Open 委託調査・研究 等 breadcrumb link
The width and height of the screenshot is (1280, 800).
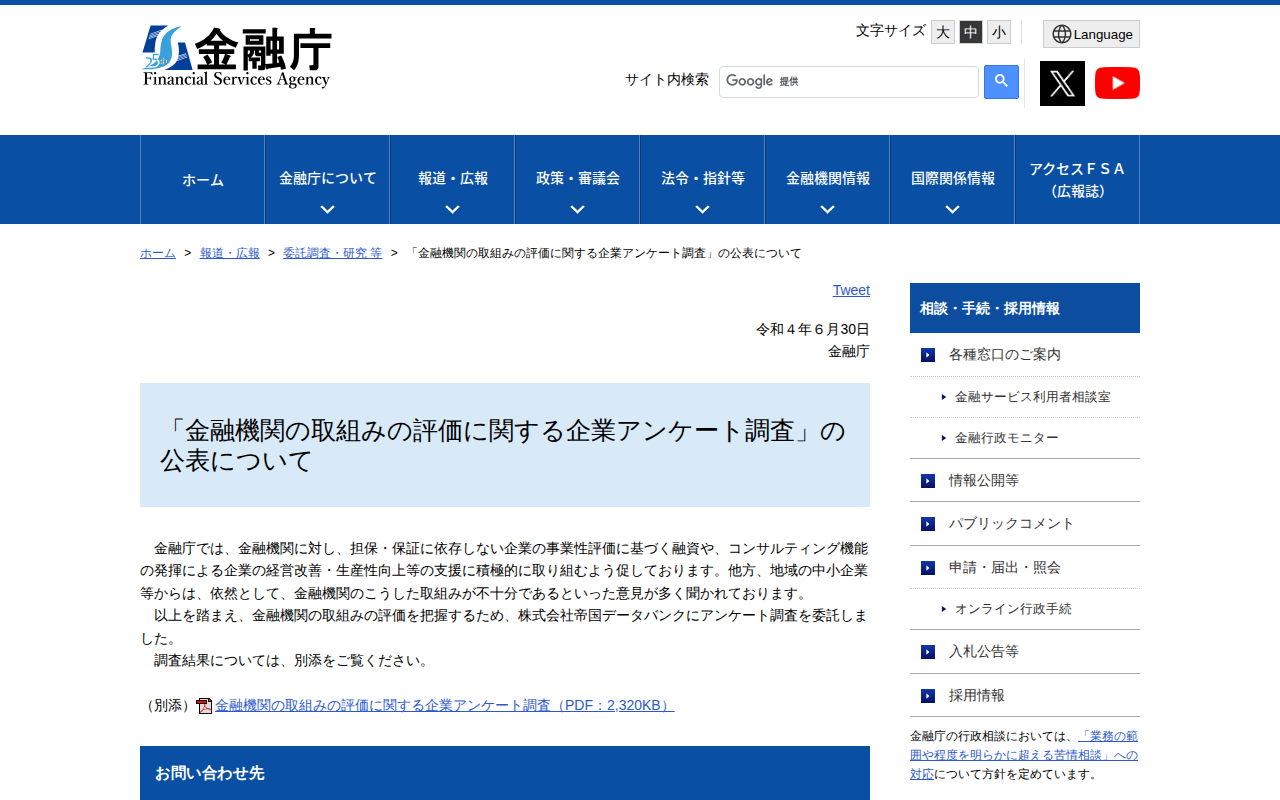pyautogui.click(x=333, y=253)
